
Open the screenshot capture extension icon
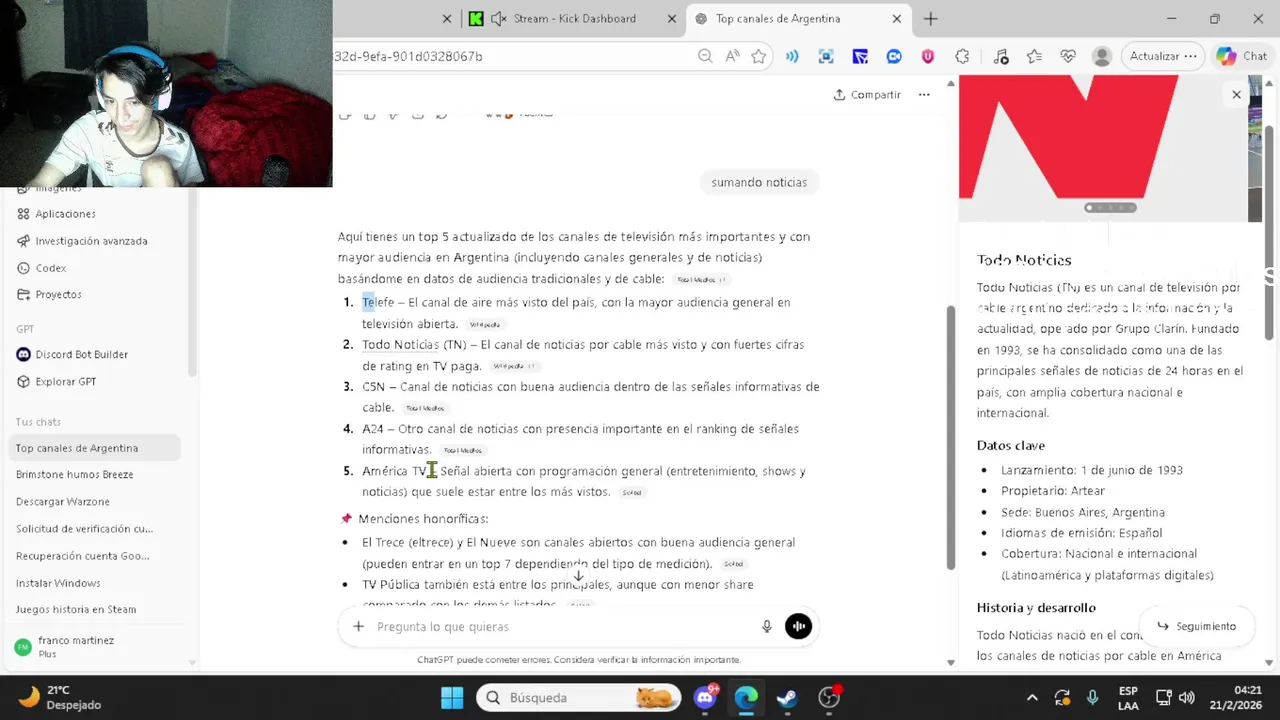point(826,57)
